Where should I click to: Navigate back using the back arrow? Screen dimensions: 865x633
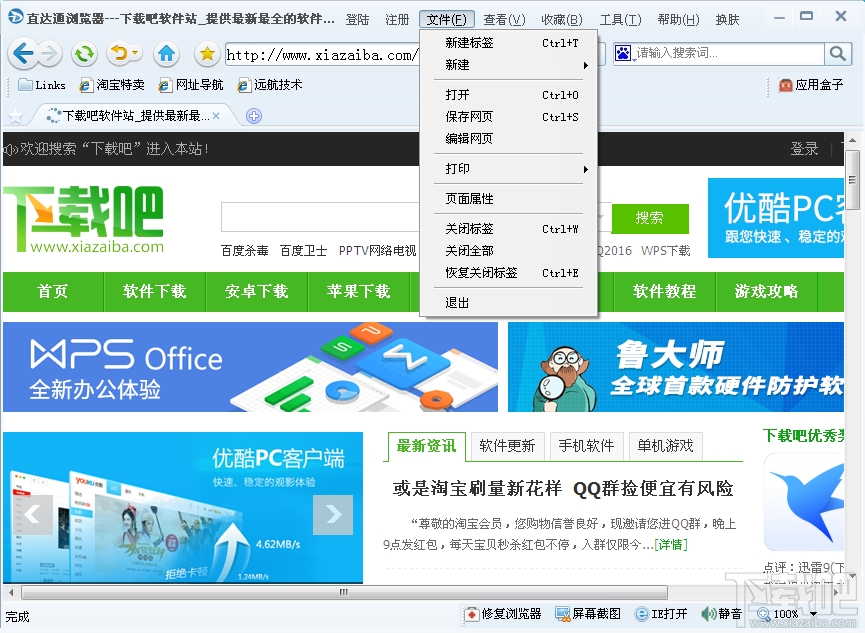(25, 54)
